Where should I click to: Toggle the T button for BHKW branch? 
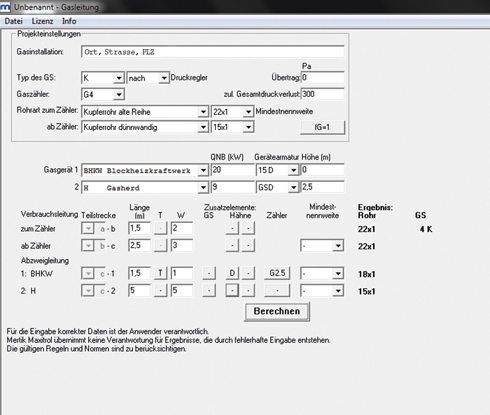tap(160, 273)
